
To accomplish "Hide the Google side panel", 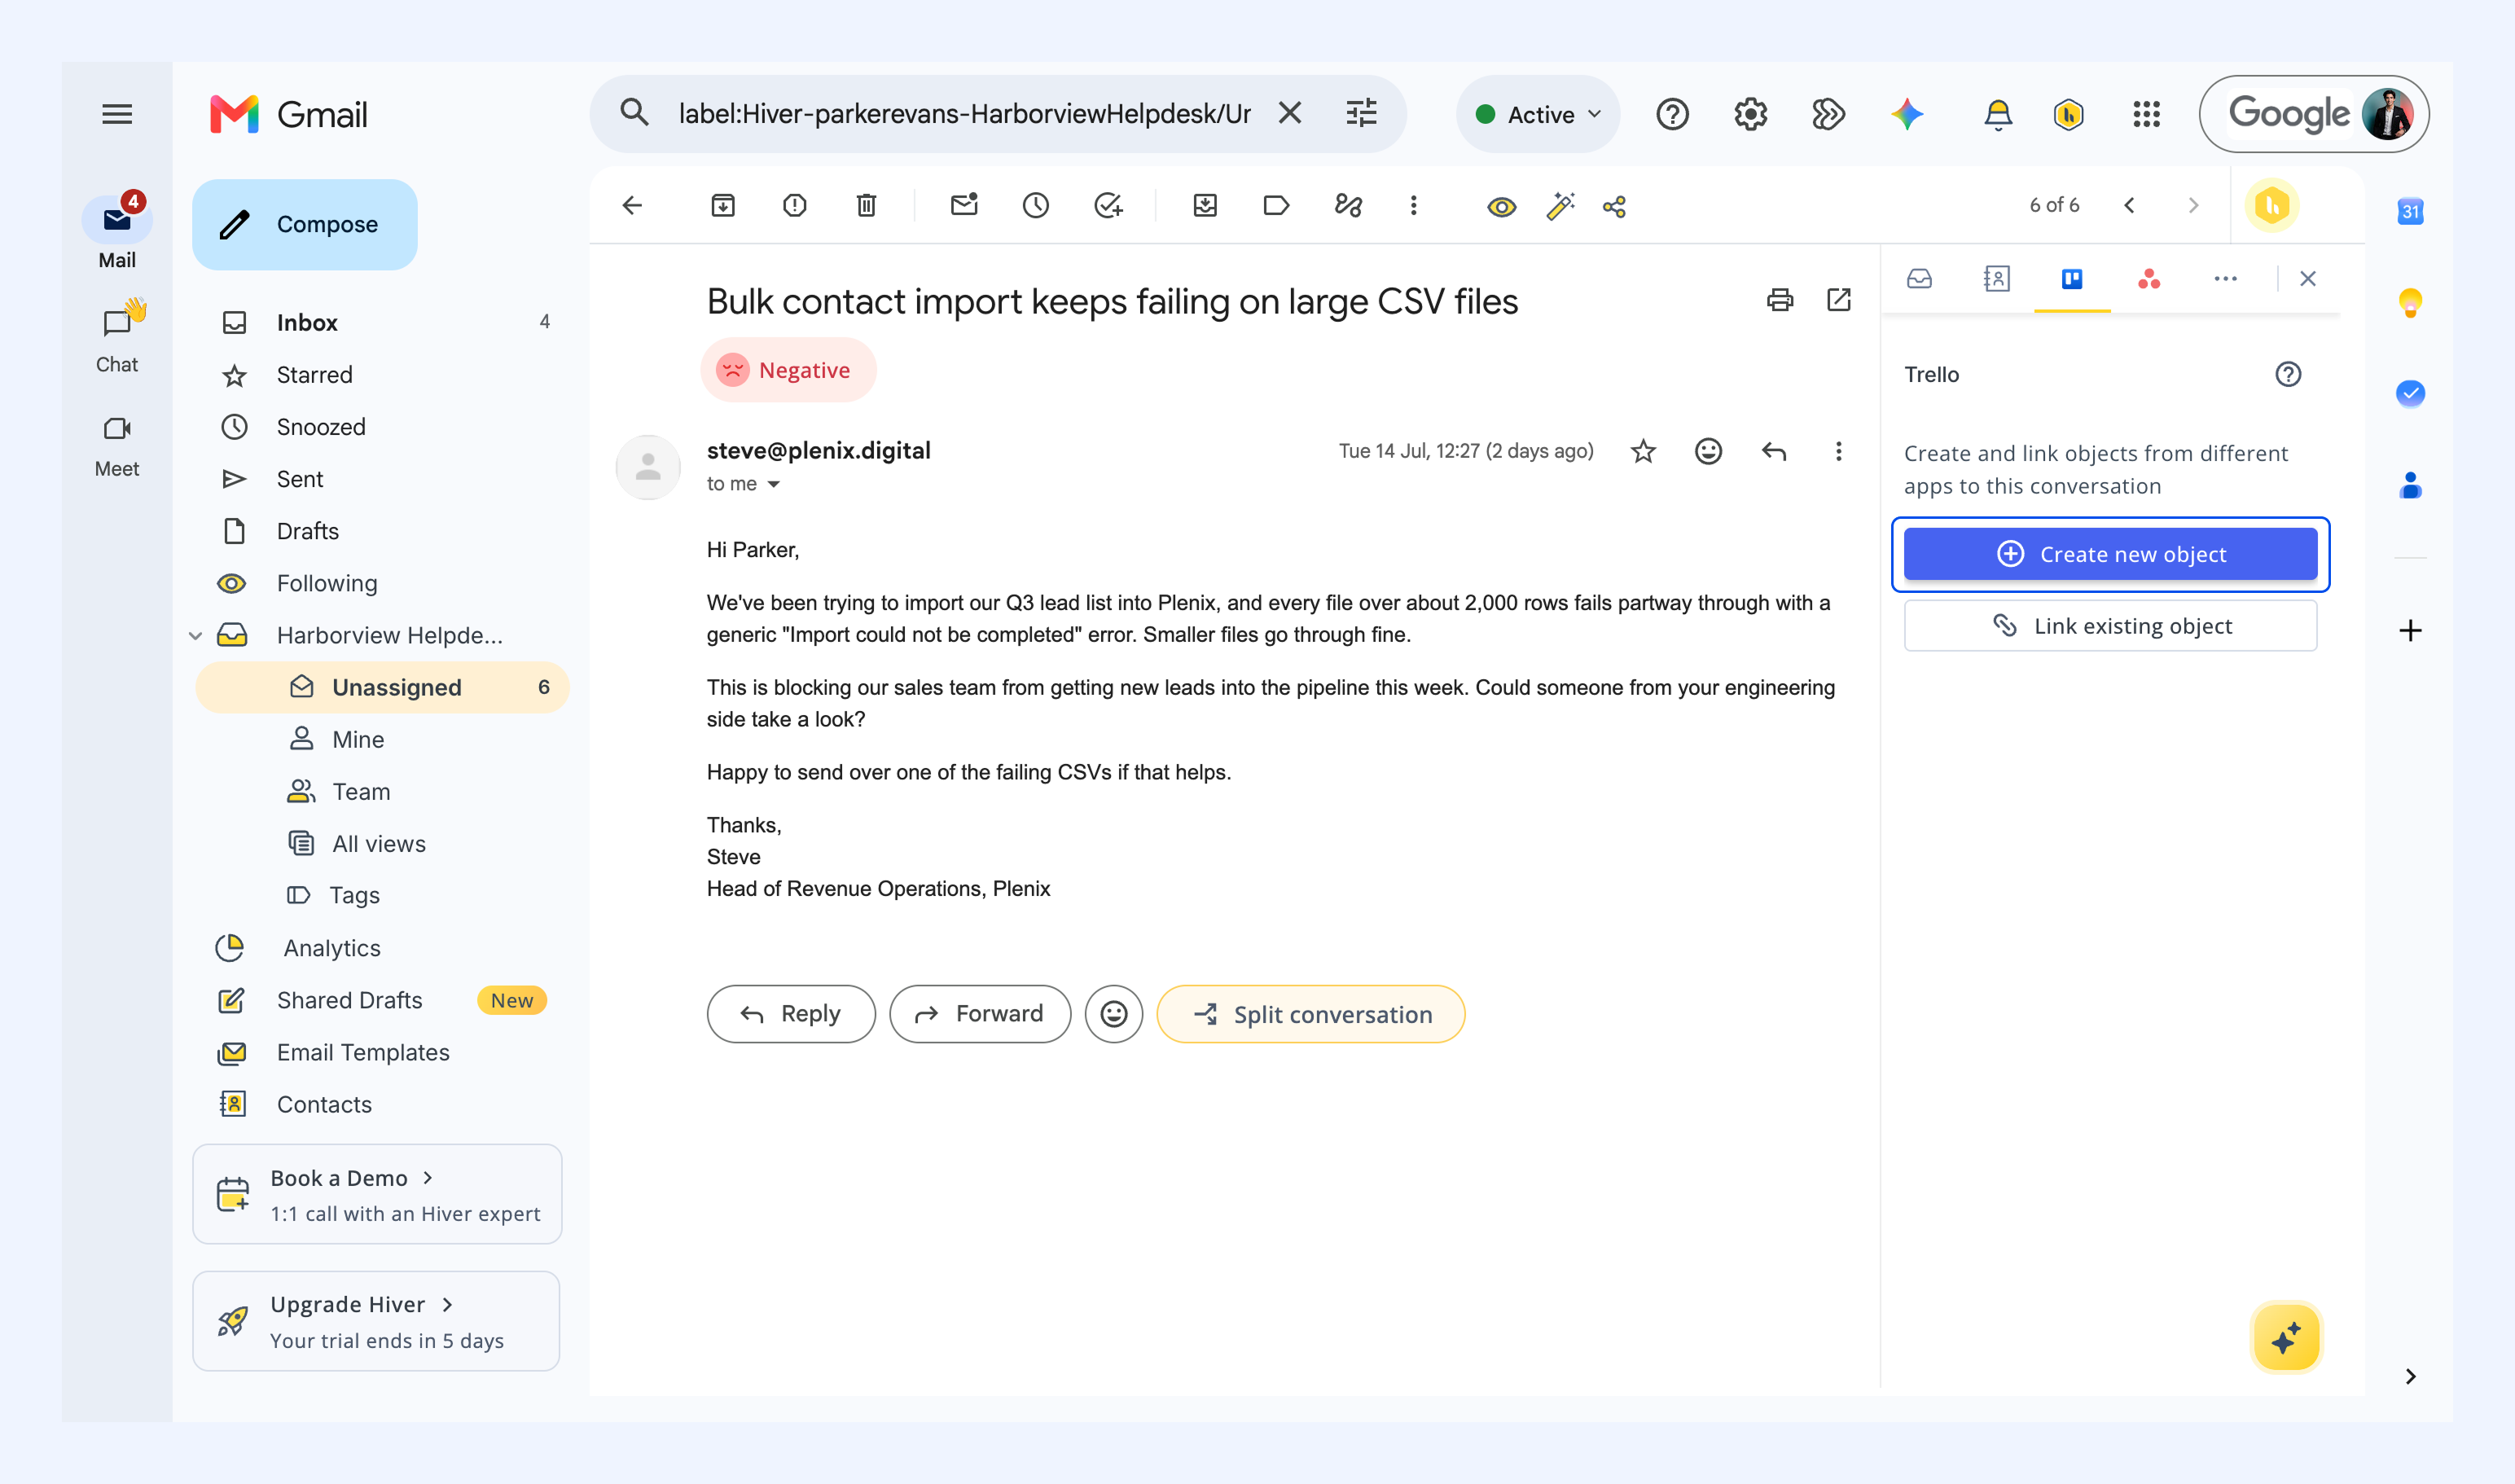I will click(2411, 1377).
